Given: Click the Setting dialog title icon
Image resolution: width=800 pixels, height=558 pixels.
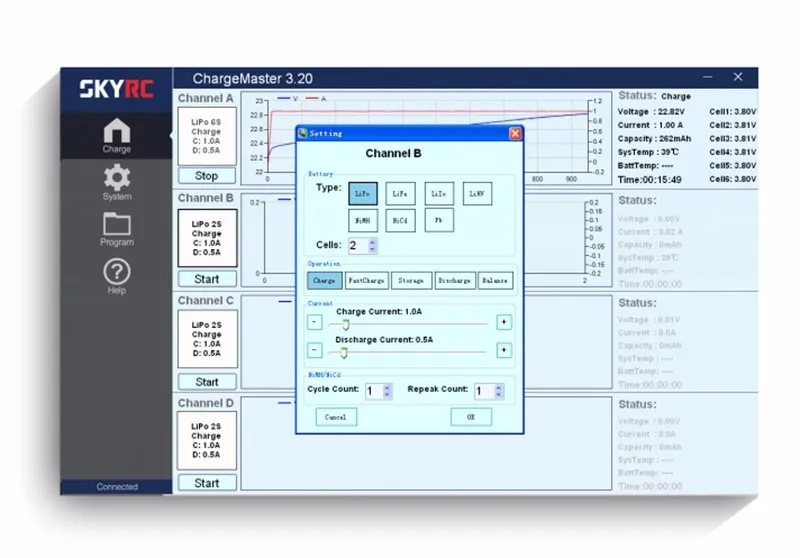Looking at the screenshot, I should (x=303, y=133).
